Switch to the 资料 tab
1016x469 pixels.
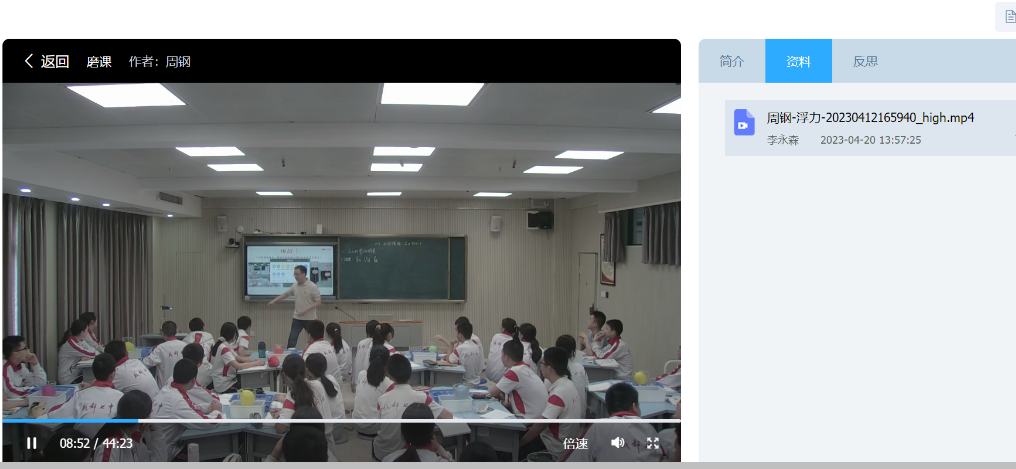pyautogui.click(x=798, y=62)
